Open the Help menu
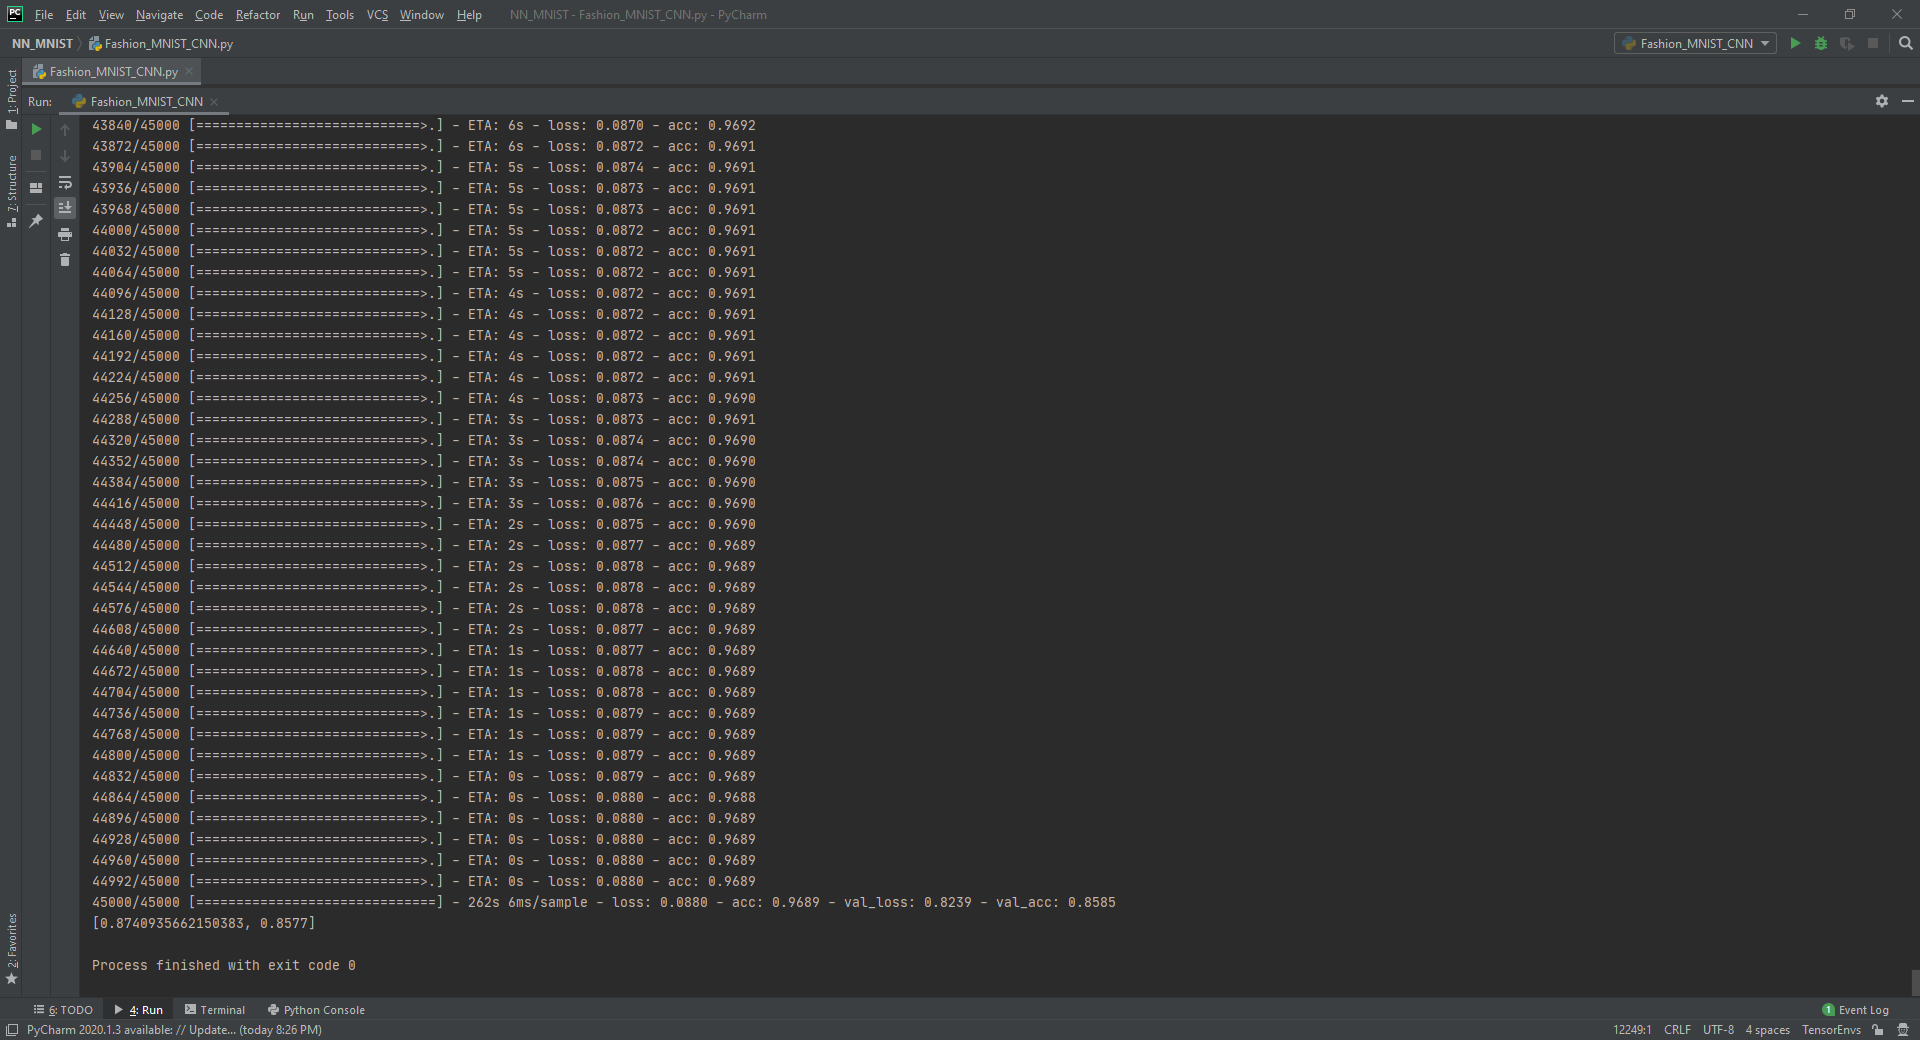Viewport: 1920px width, 1040px height. coord(469,15)
